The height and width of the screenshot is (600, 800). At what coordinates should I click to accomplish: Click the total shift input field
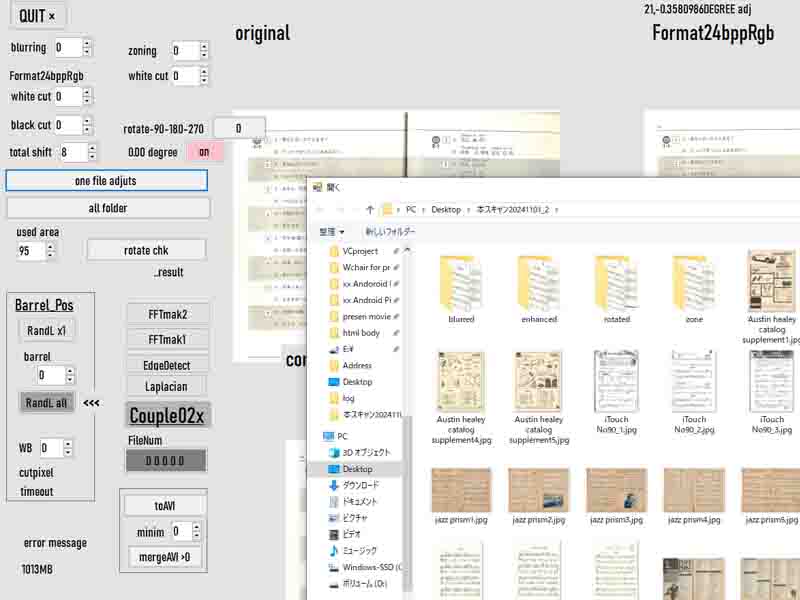click(x=70, y=152)
